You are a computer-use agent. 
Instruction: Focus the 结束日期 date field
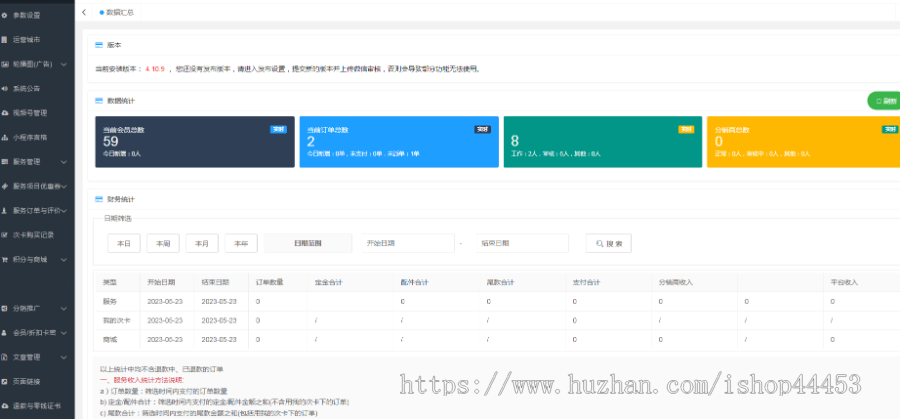522,243
